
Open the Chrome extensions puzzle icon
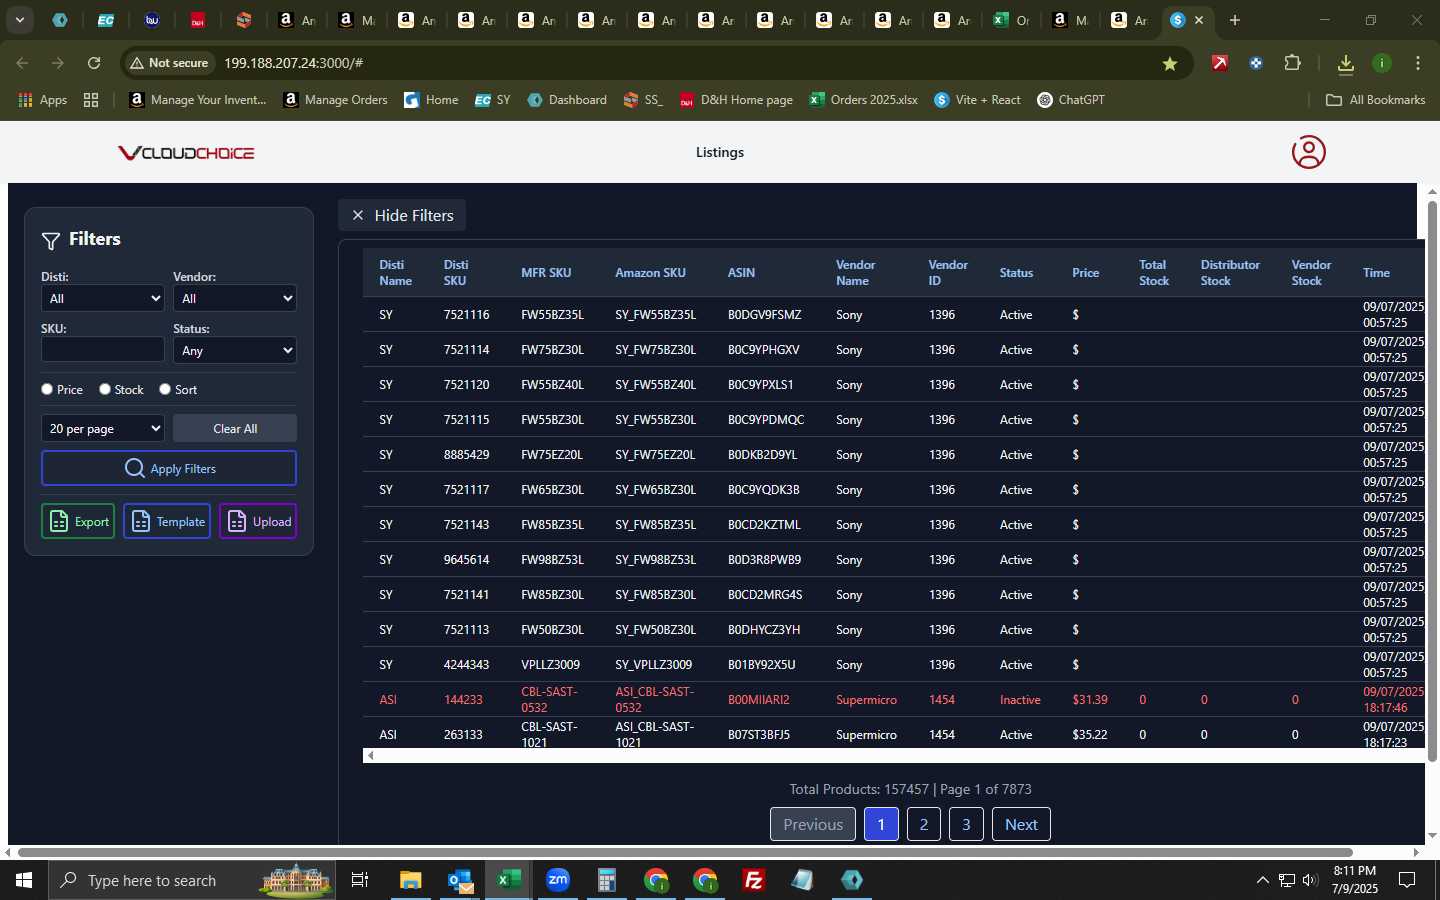point(1292,63)
